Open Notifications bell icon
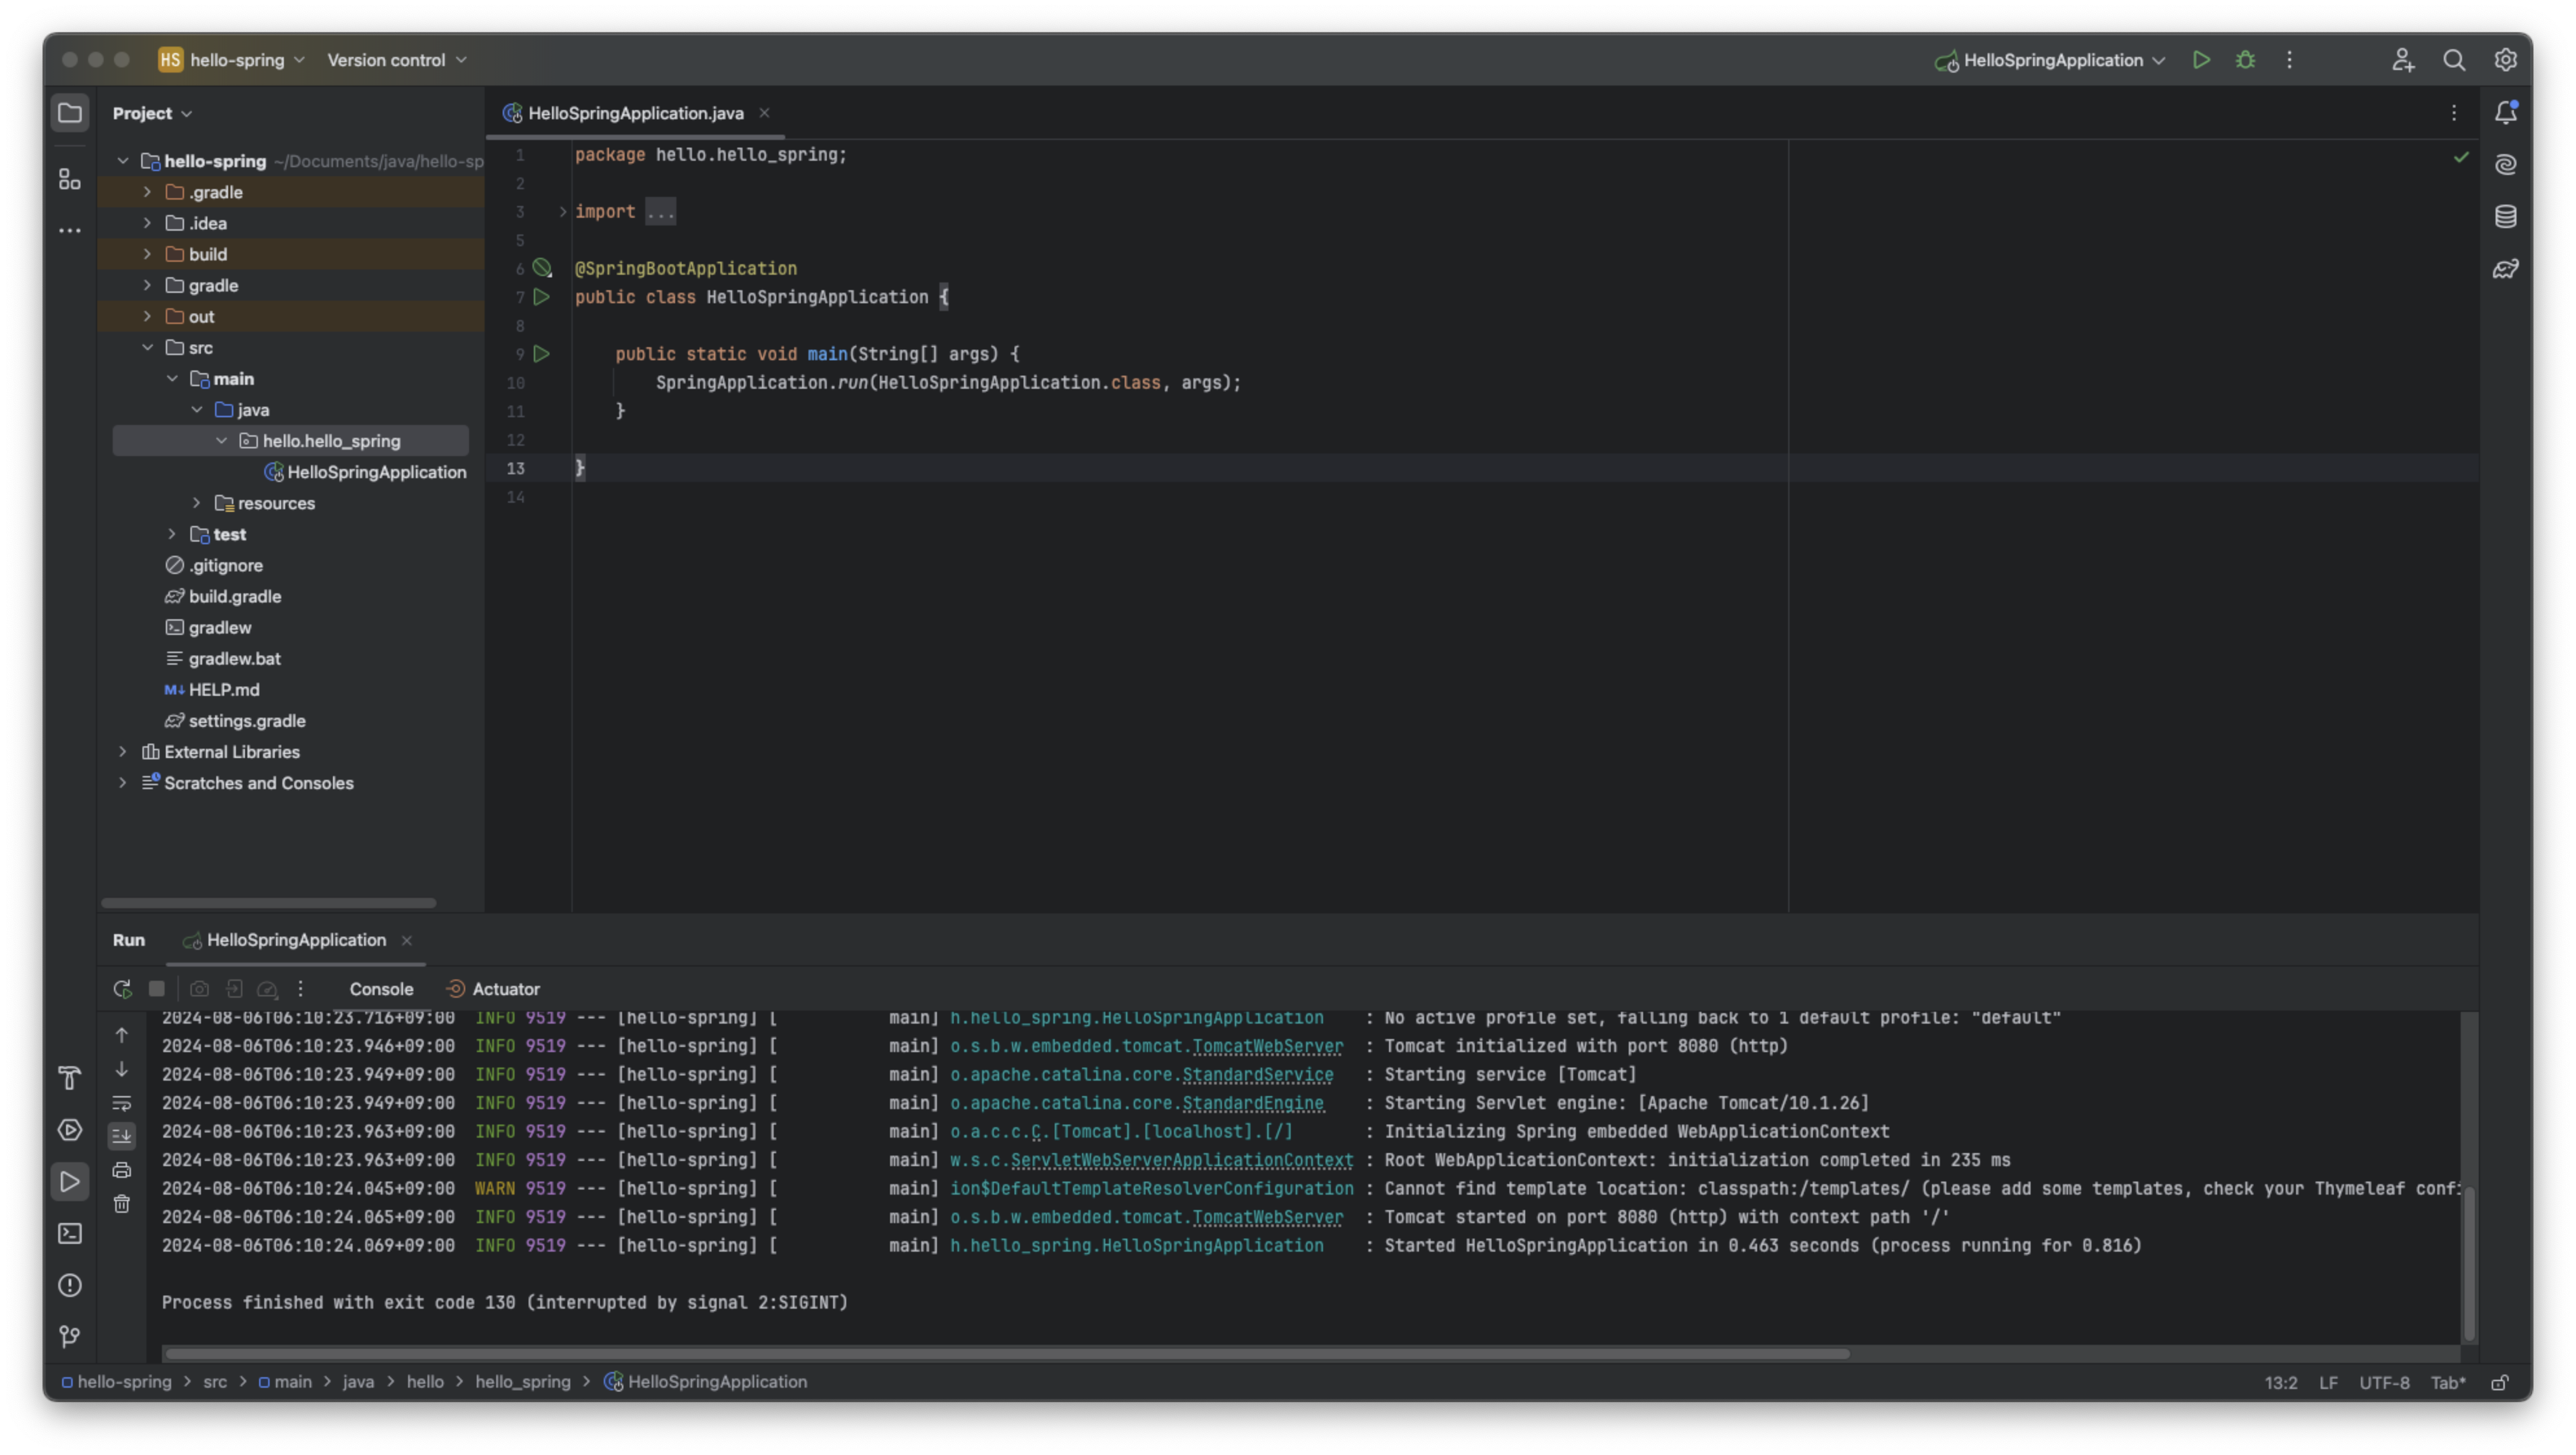2576x1455 pixels. 2505,113
